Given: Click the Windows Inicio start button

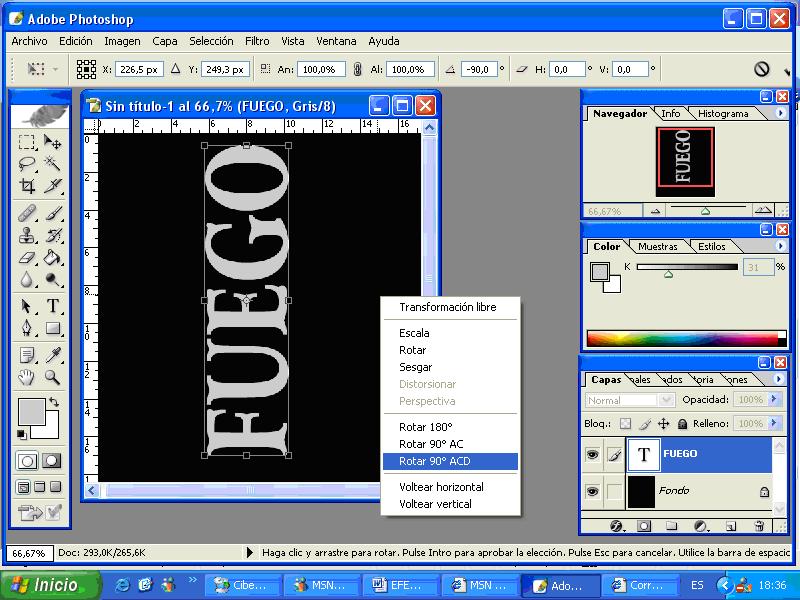Looking at the screenshot, I should click(50, 585).
